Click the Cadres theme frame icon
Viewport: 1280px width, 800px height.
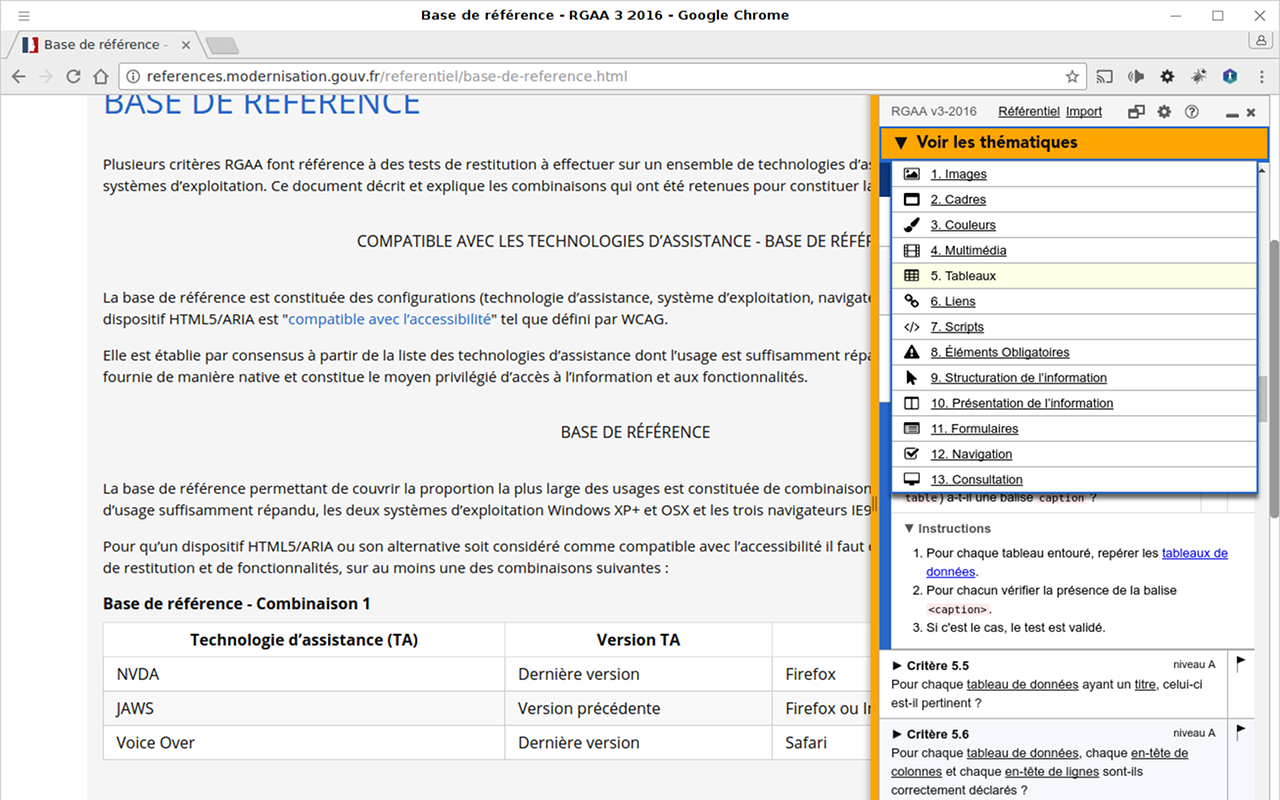click(x=911, y=199)
